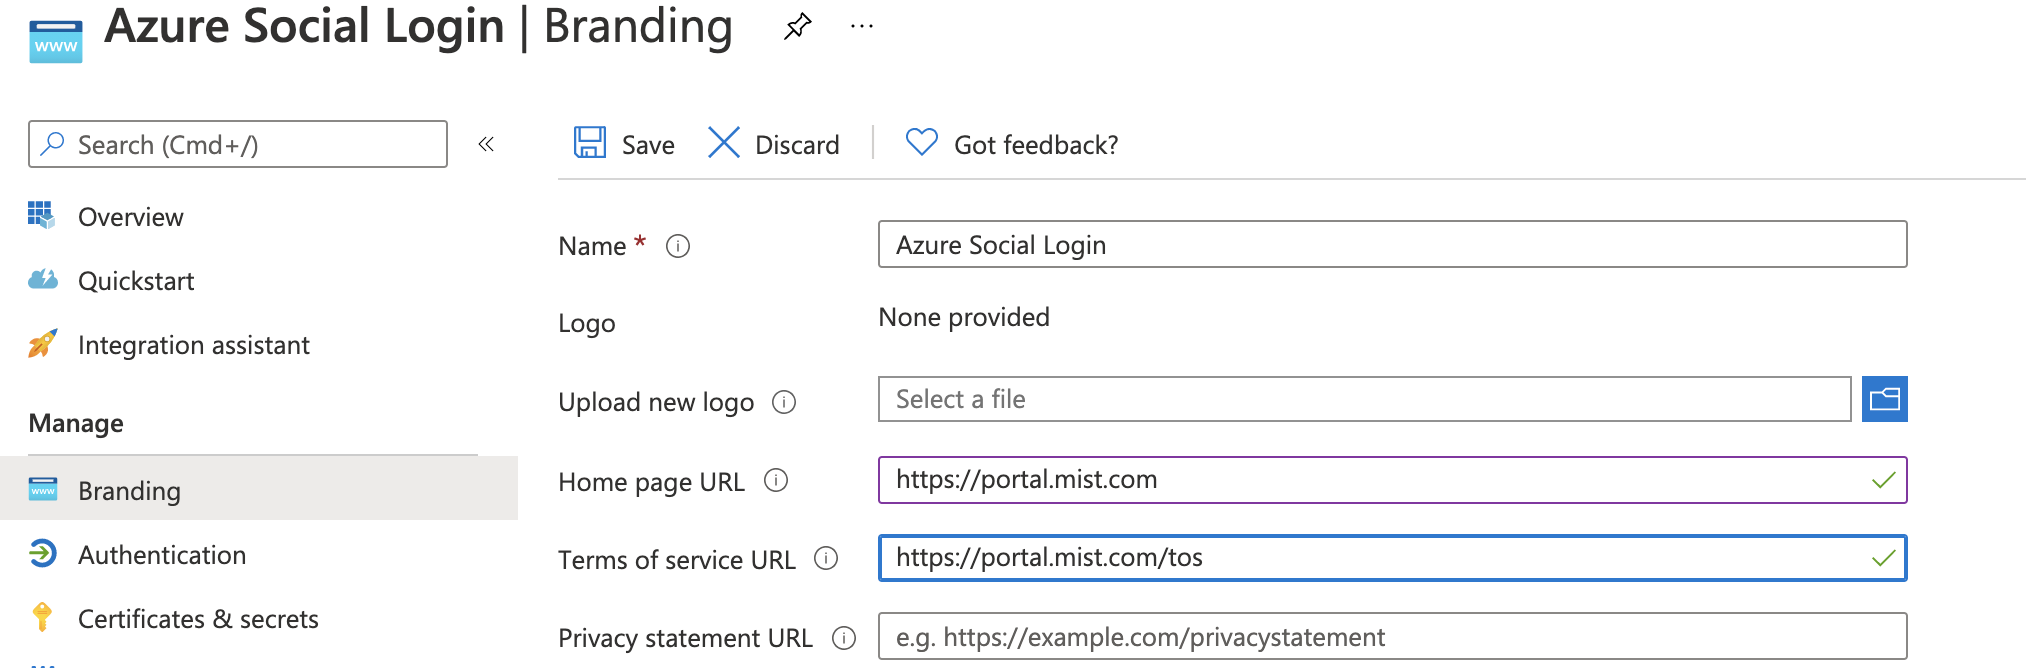
Task: Open the Got feedback? link
Action: pos(1012,144)
